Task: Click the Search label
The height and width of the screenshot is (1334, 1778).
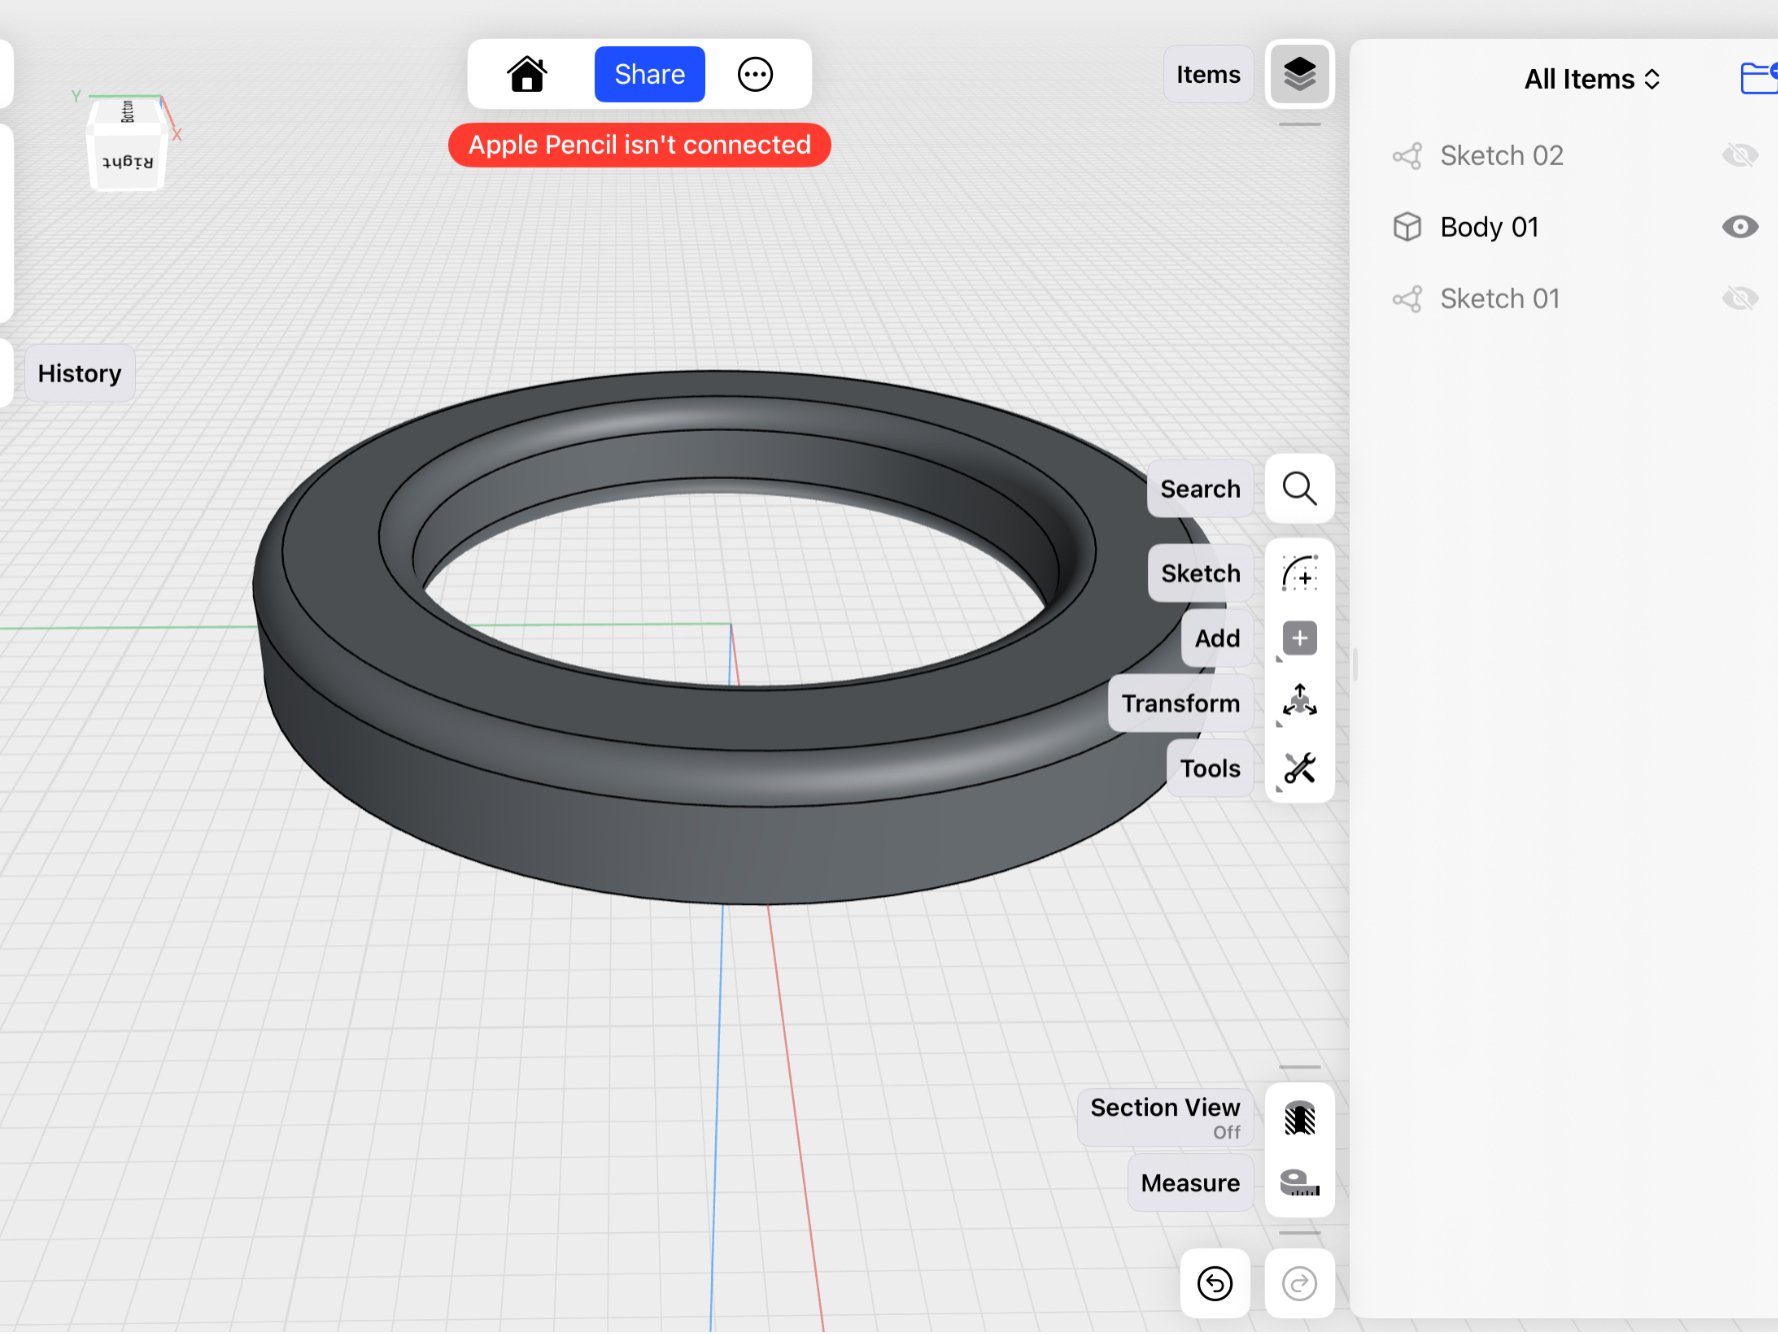Action: (x=1200, y=489)
